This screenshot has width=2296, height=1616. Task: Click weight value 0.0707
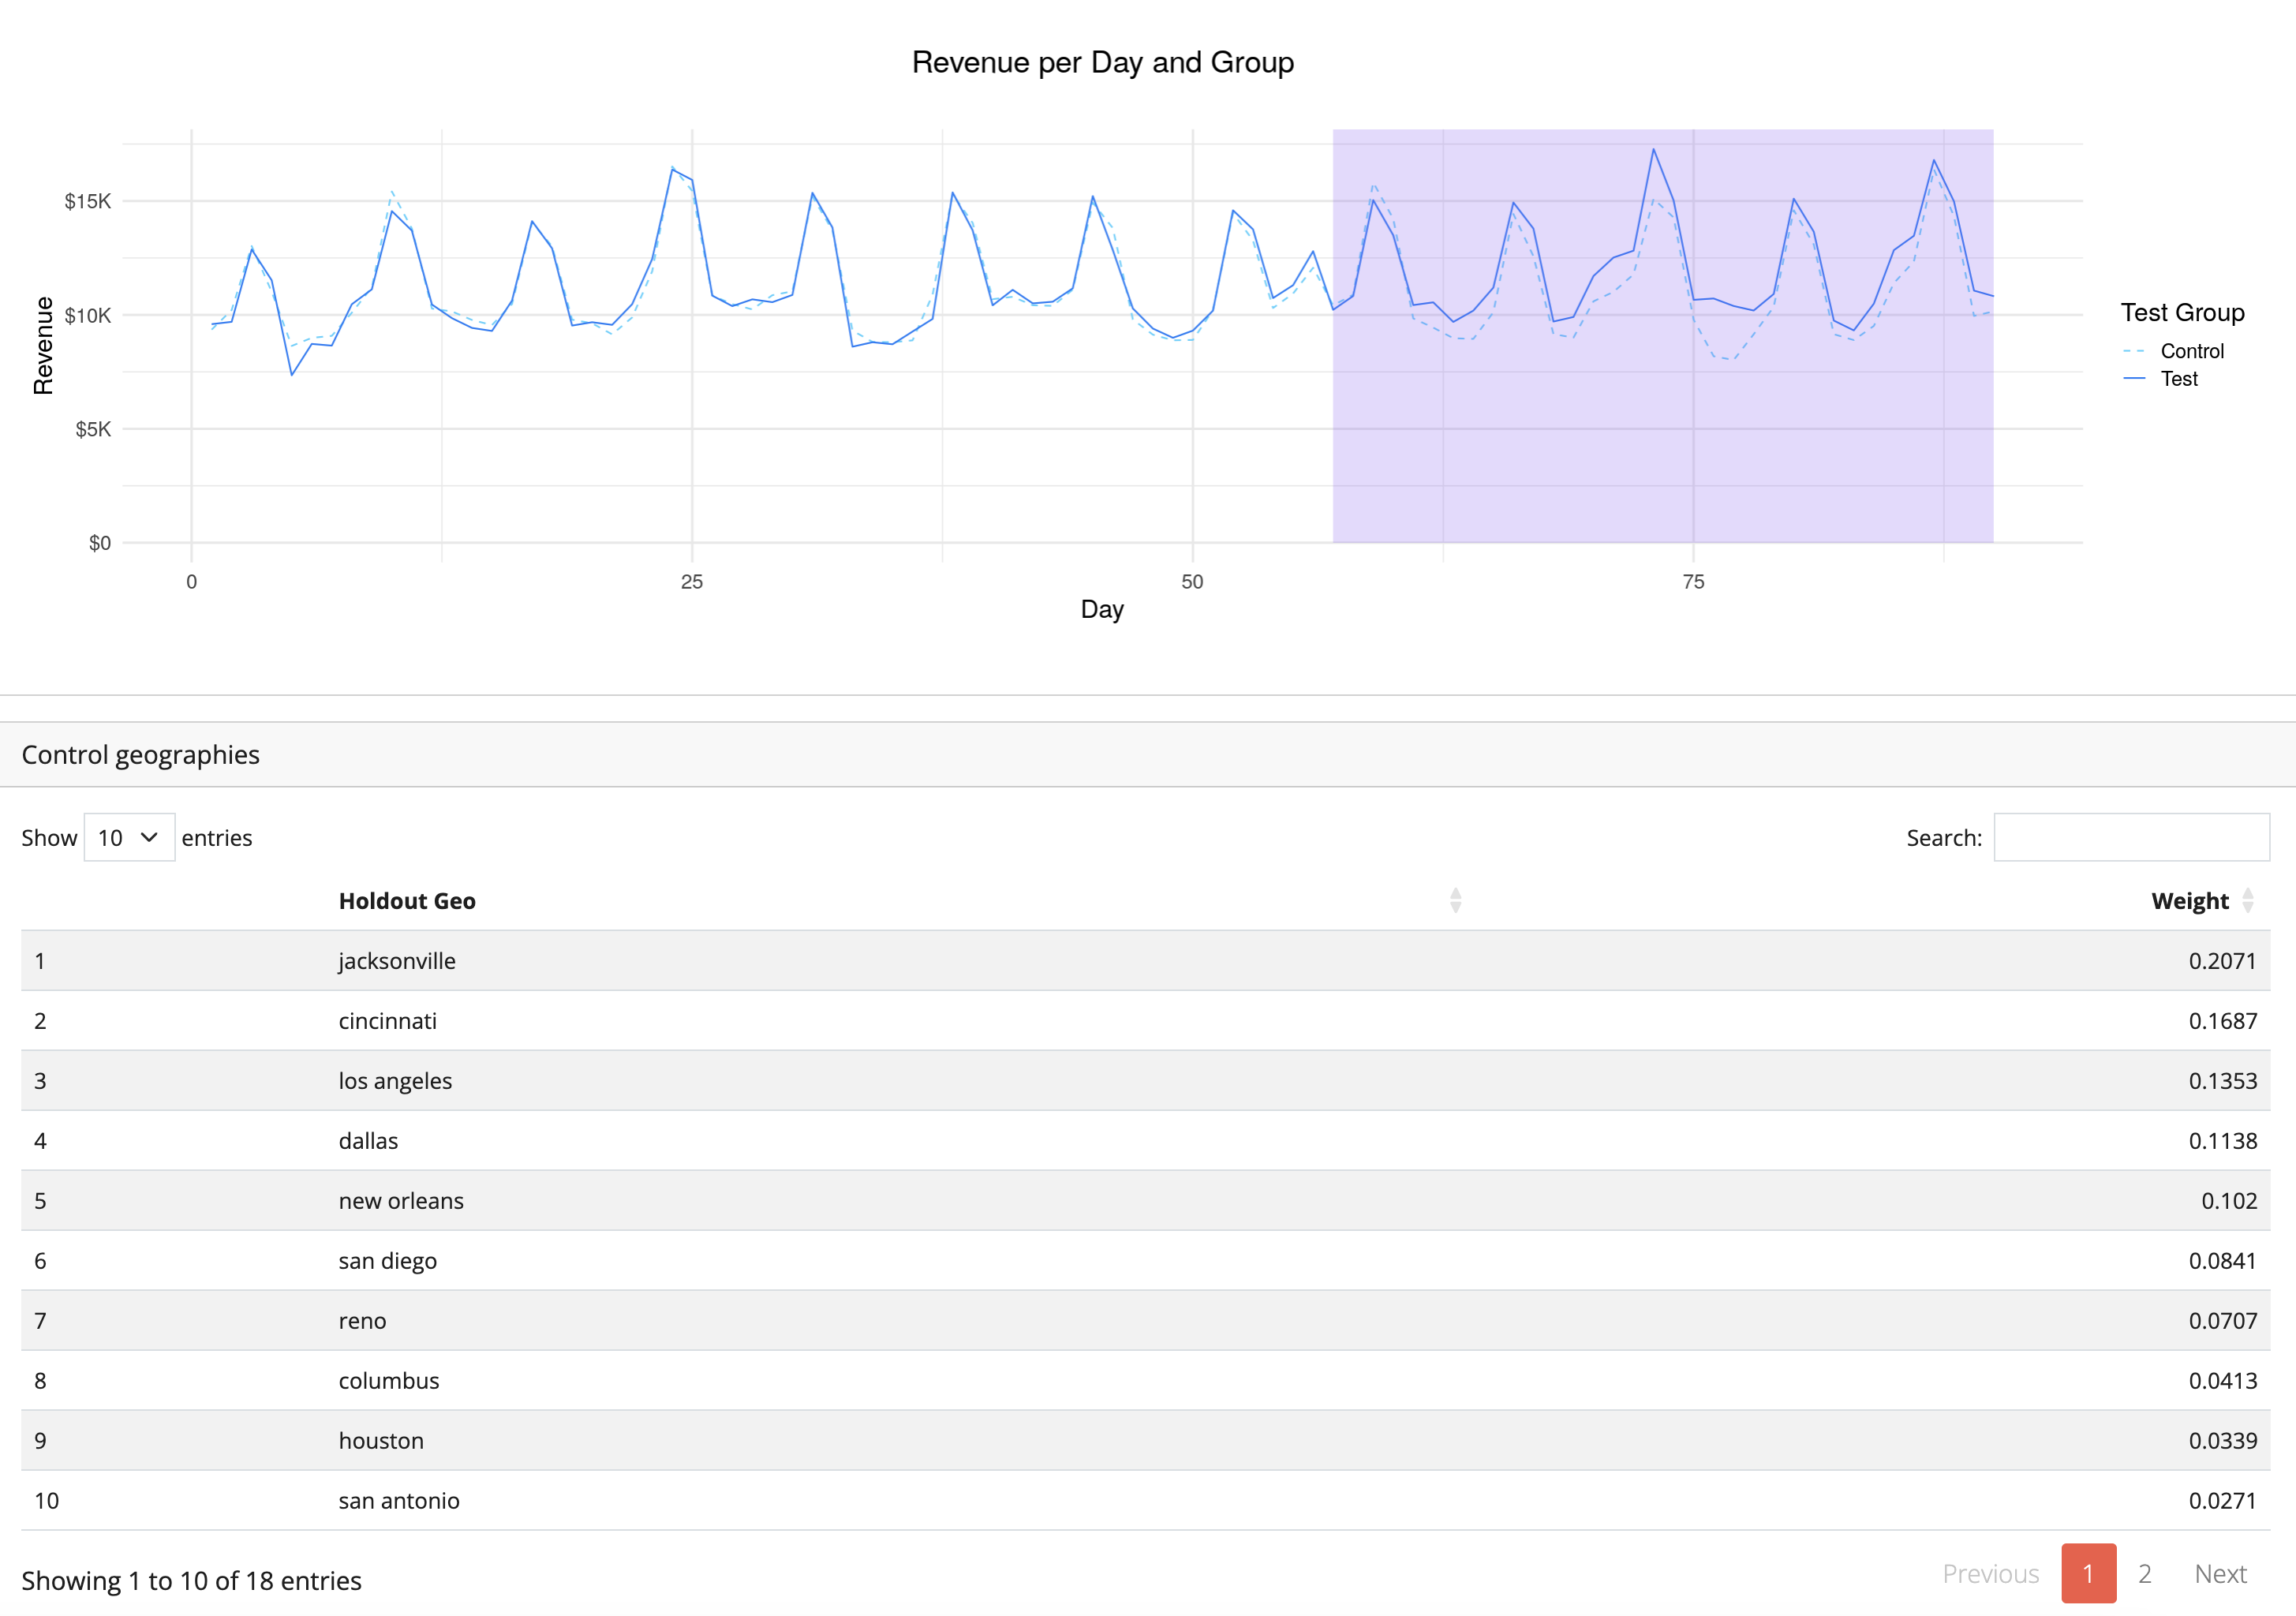[2222, 1321]
